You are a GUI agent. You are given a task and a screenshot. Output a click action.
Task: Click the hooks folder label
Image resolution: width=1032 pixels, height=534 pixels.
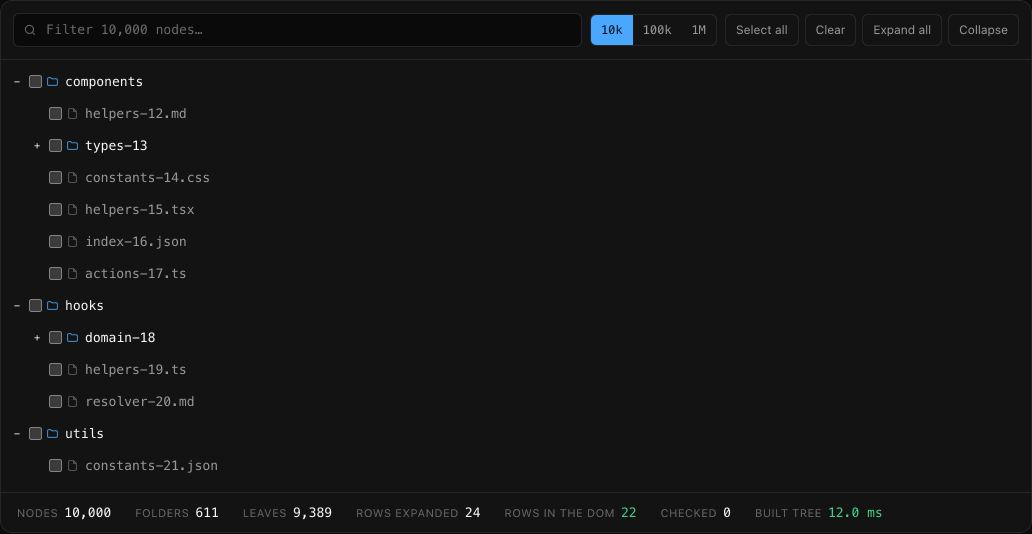(x=84, y=306)
